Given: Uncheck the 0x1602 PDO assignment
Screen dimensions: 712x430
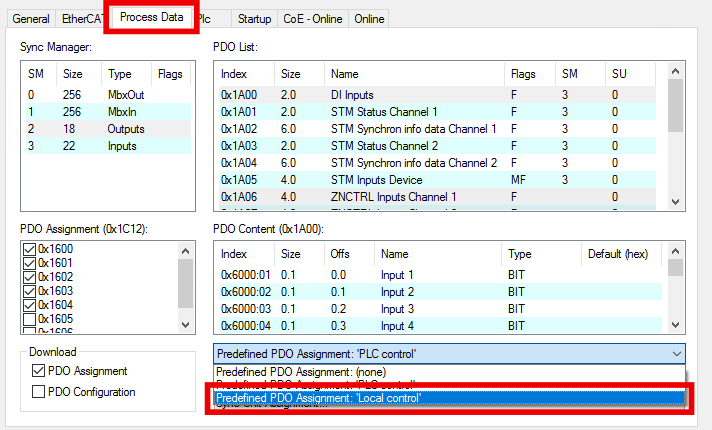Looking at the screenshot, I should pyautogui.click(x=30, y=277).
